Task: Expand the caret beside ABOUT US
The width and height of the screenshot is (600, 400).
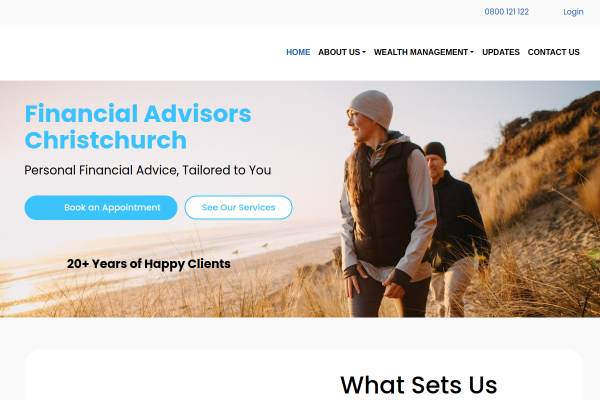Action: tap(364, 52)
